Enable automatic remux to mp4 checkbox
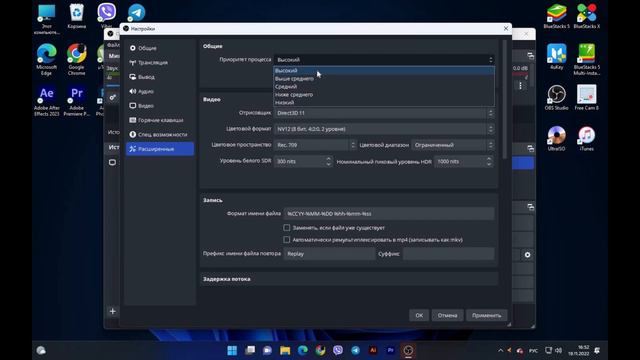Viewport: 640px width, 360px height. click(287, 240)
